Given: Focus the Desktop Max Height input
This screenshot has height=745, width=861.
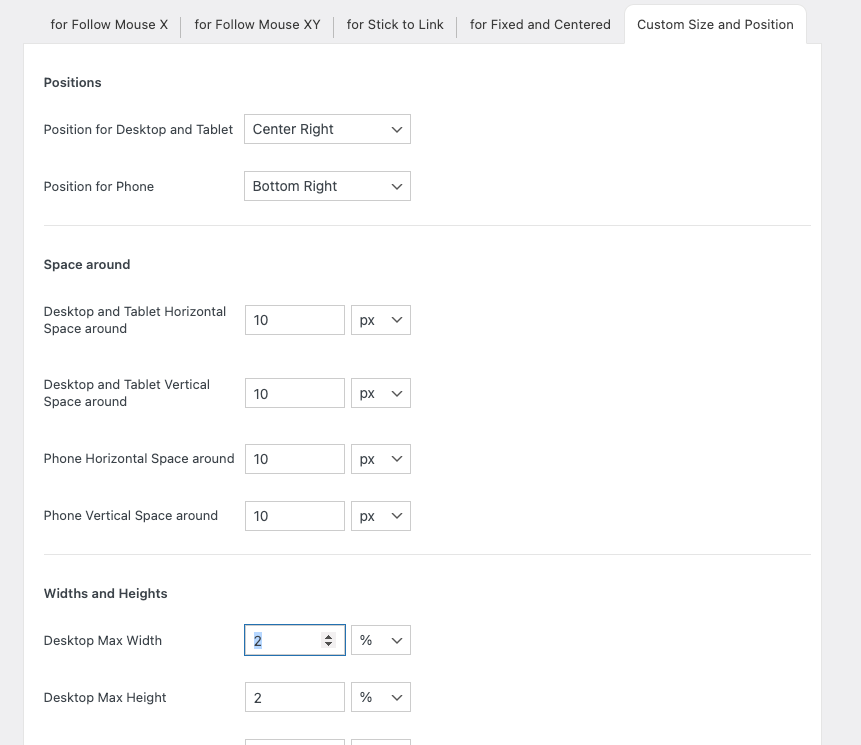Looking at the screenshot, I should 294,697.
